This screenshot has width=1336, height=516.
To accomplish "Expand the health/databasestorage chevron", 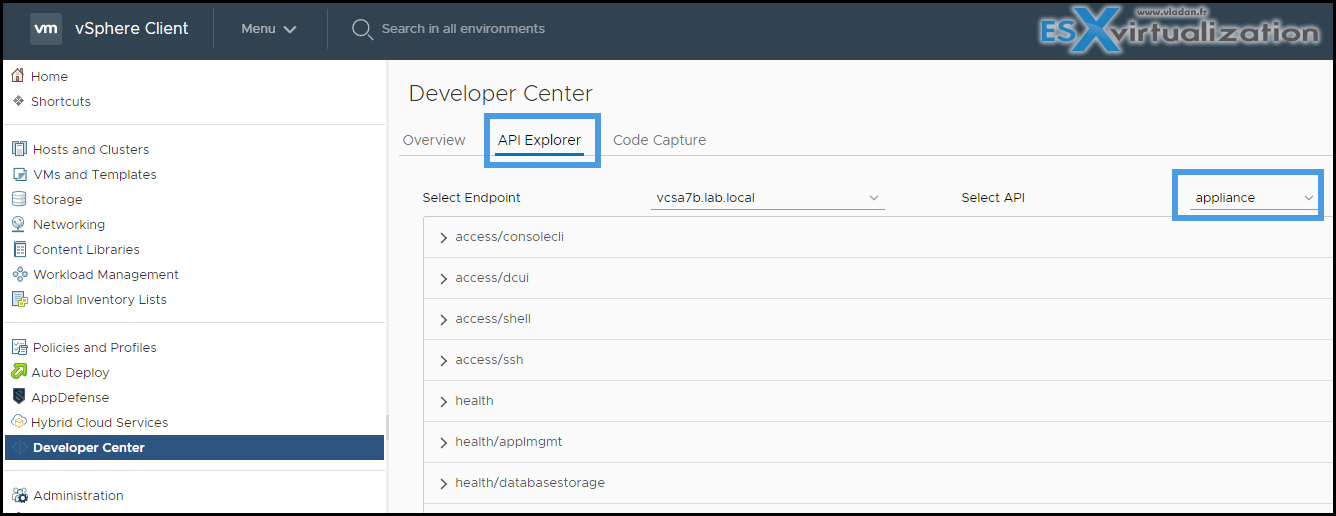I will click(x=443, y=483).
